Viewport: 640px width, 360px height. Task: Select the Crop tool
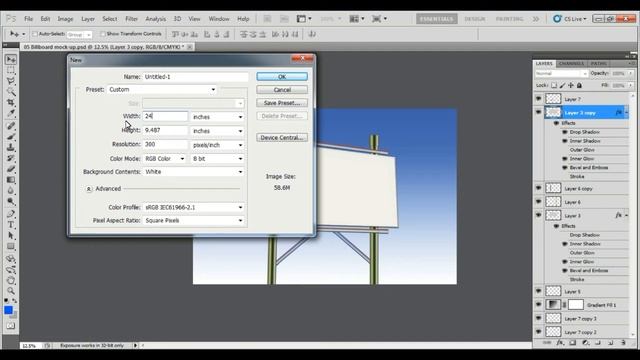point(11,102)
